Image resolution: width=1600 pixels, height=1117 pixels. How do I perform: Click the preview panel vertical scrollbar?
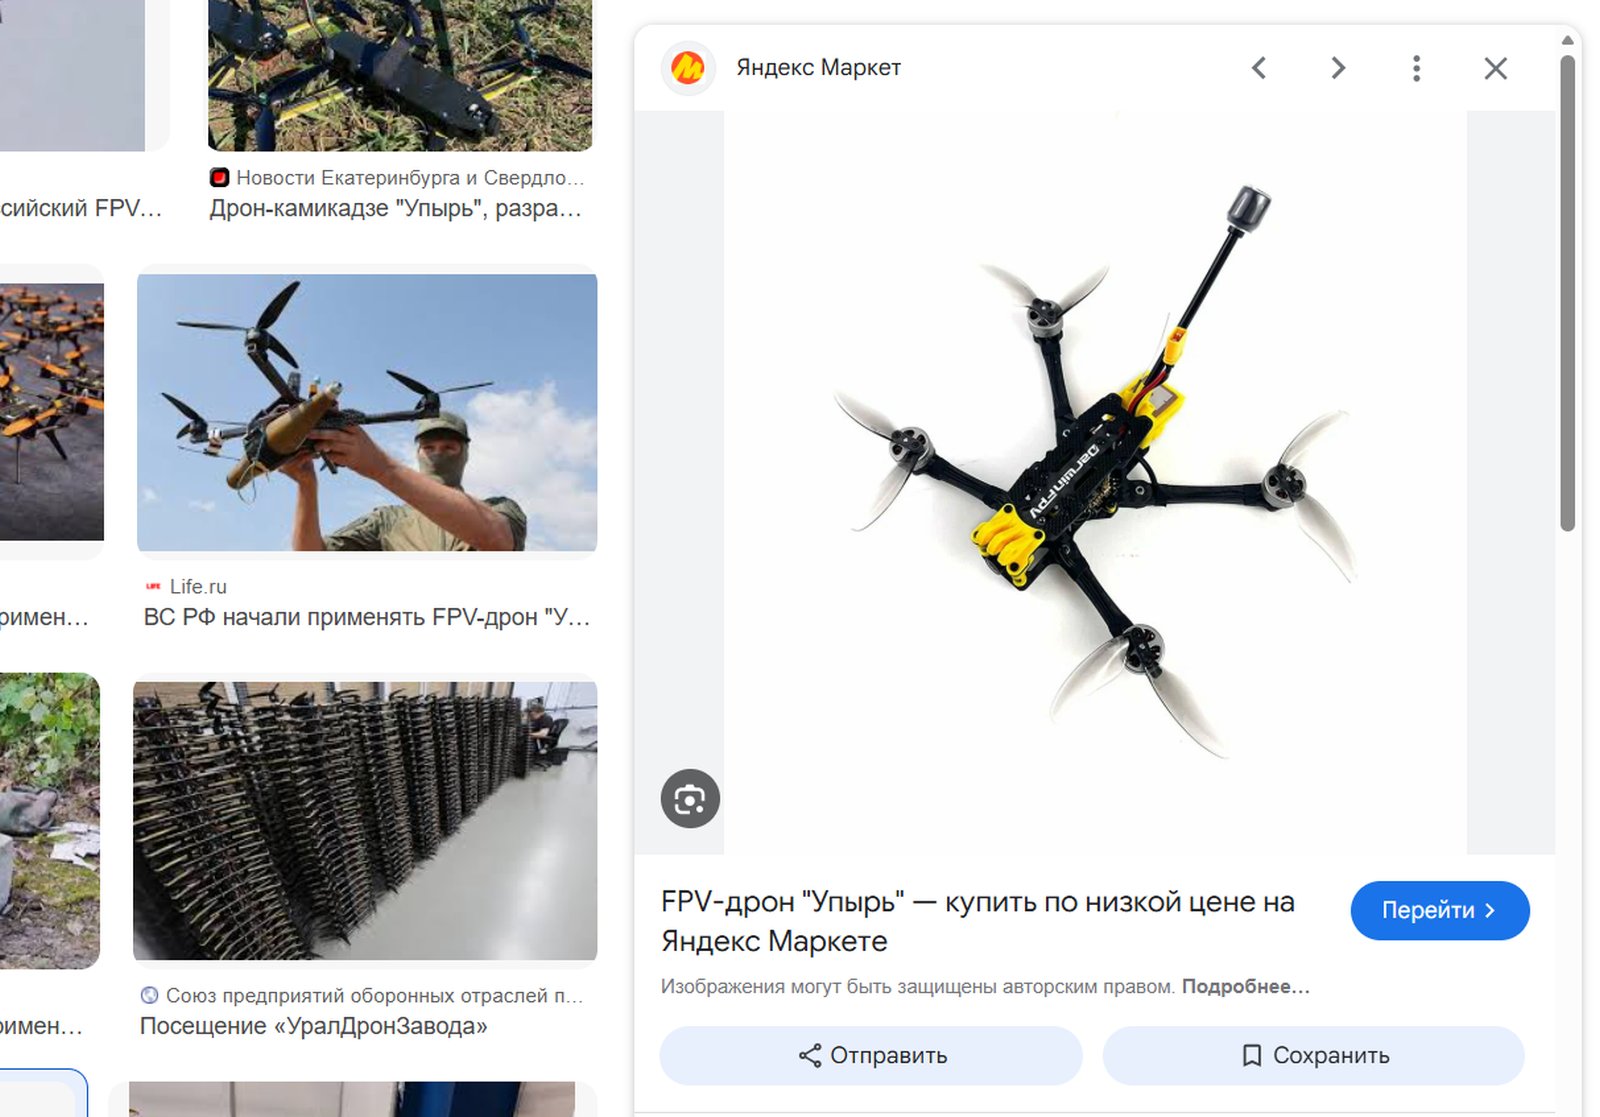pos(1567,290)
